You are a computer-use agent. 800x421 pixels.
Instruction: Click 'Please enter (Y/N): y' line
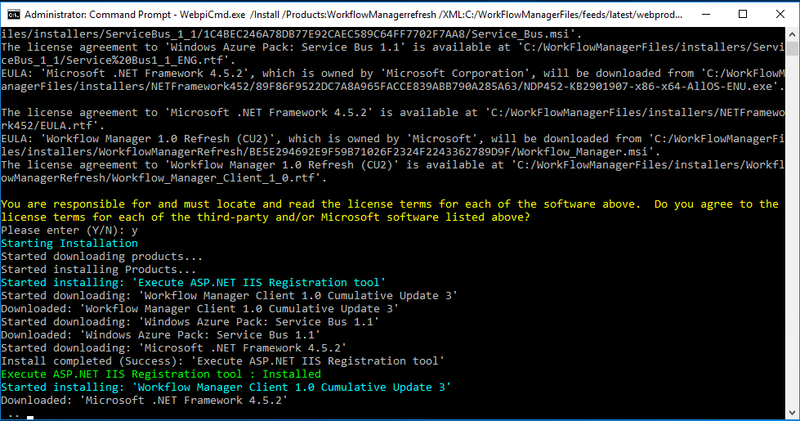click(69, 230)
